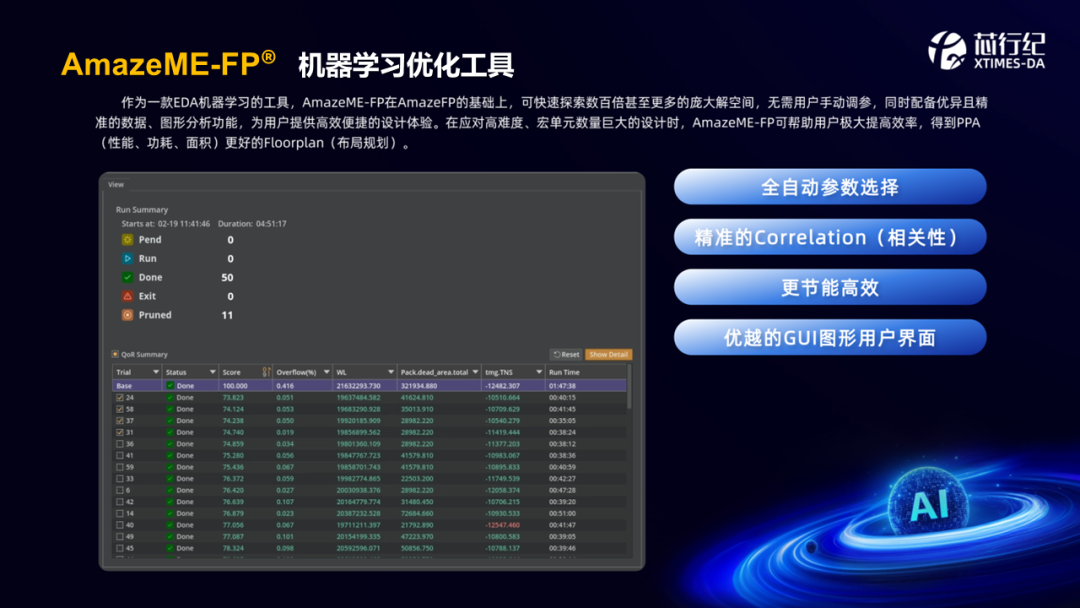Click the Done status icon for trial 6
Viewport: 1080px width, 608px height.
pos(169,490)
